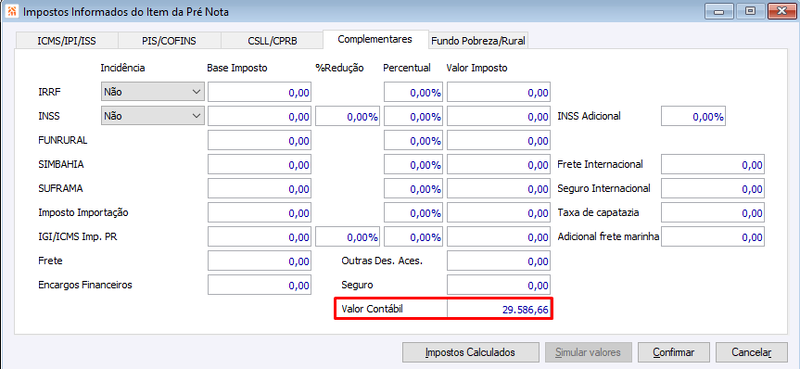Click the Frete Internacional value field
800x369 pixels.
(x=713, y=164)
